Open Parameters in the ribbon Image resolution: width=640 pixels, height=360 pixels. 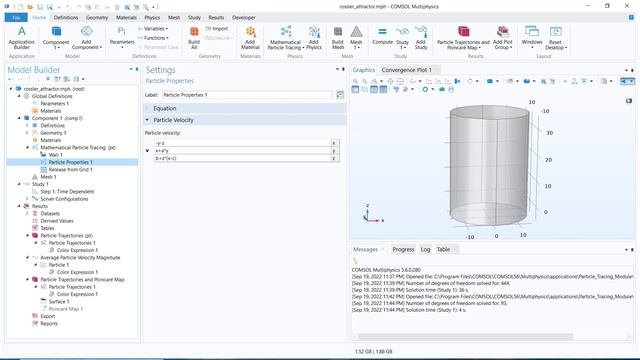click(122, 38)
